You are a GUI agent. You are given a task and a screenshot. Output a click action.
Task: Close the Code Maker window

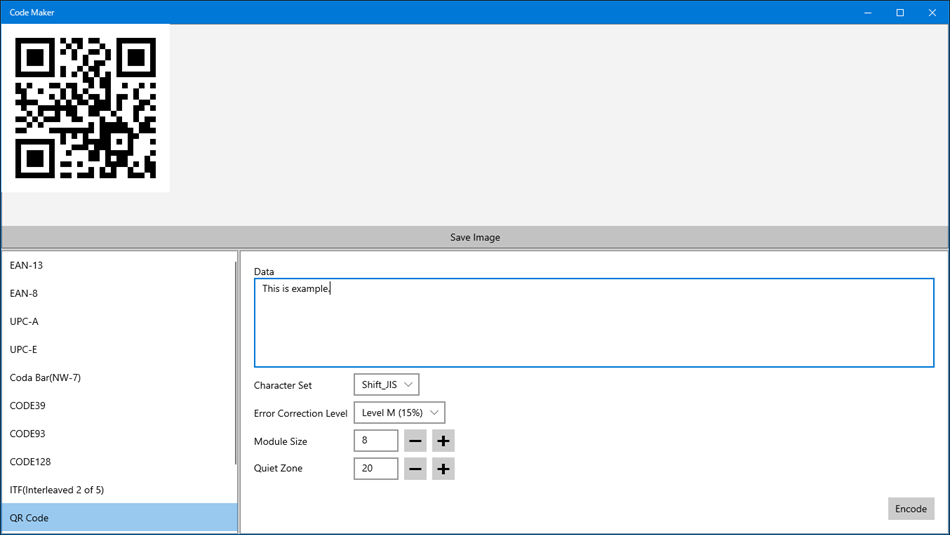932,12
